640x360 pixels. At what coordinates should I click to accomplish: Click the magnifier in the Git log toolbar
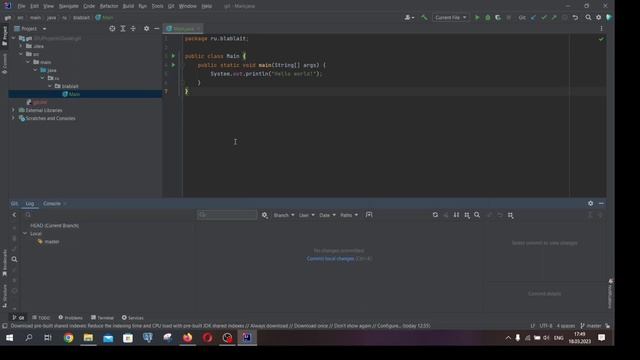point(477,215)
